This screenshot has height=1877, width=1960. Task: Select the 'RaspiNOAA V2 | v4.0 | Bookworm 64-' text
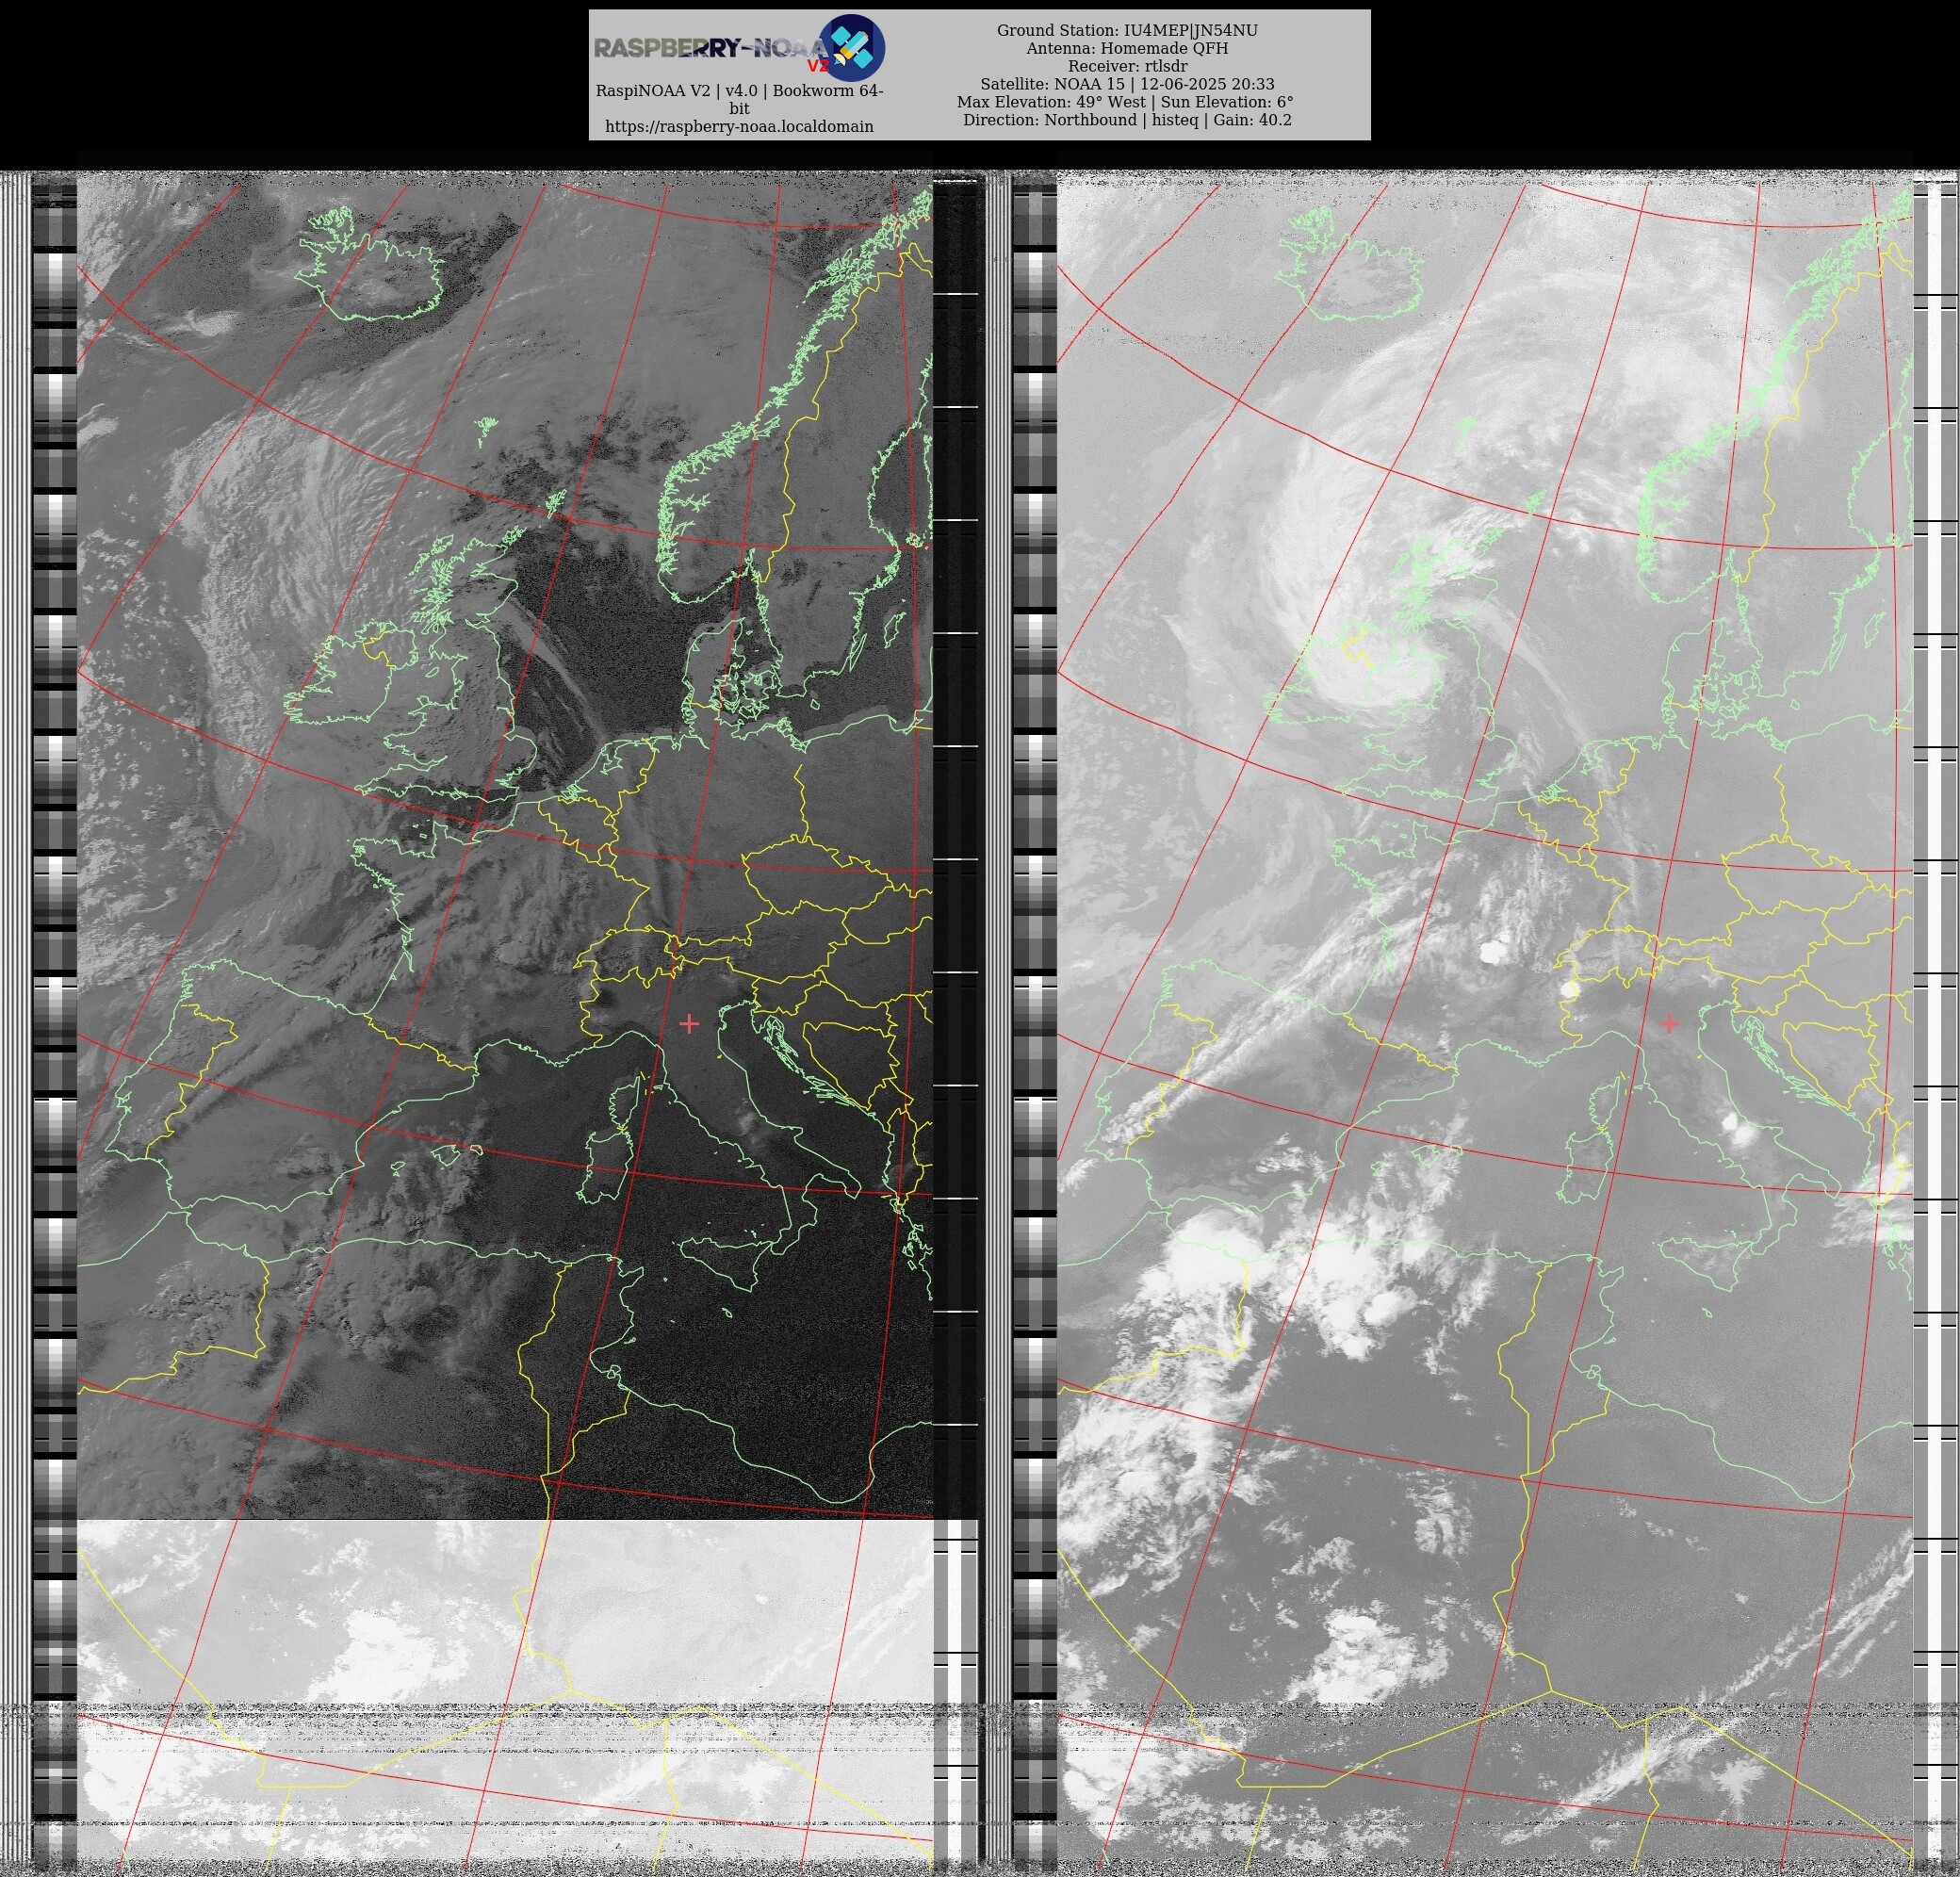[x=739, y=91]
